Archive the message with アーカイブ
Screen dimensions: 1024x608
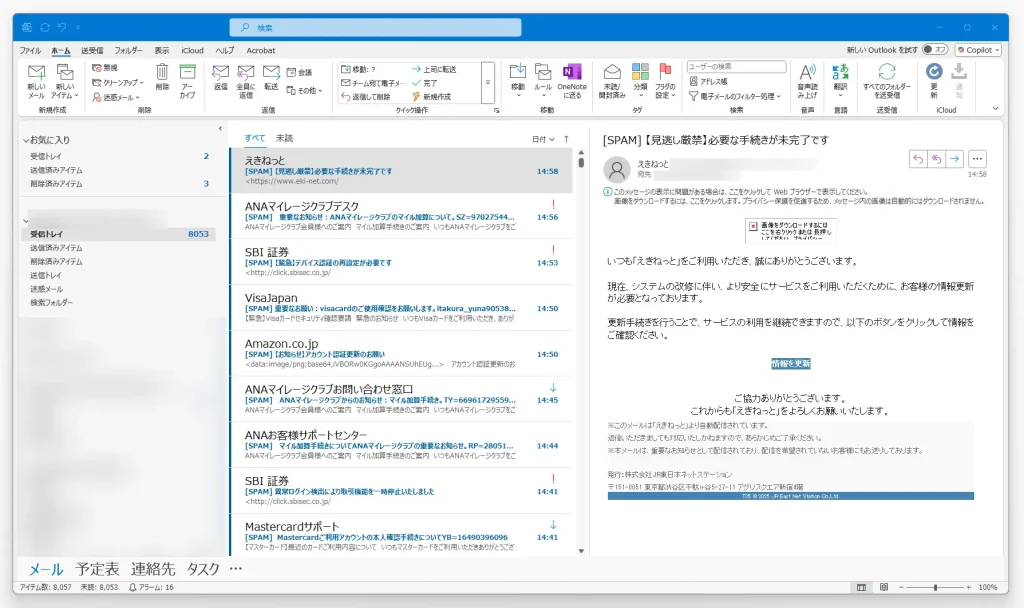click(187, 82)
